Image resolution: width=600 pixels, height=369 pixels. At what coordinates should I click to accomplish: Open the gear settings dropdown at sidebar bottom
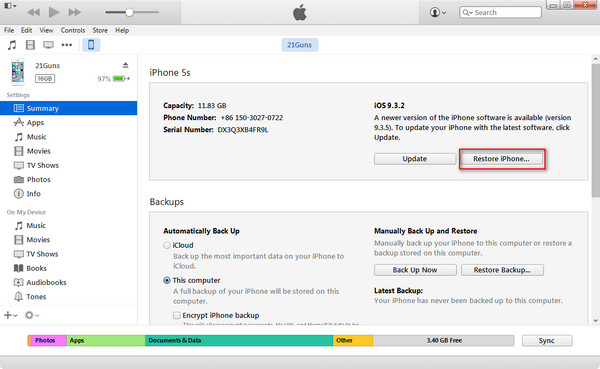tap(32, 315)
